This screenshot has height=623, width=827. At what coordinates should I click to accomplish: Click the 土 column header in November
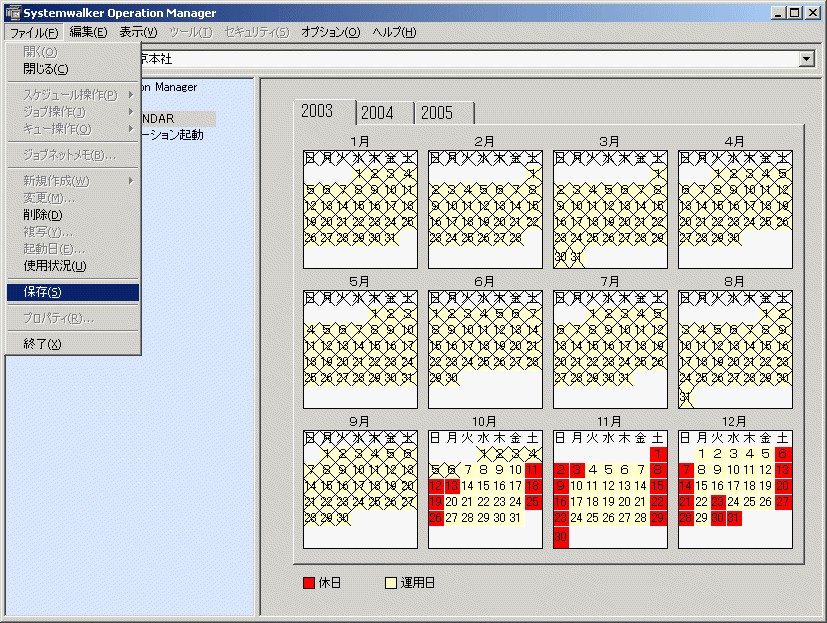point(658,438)
